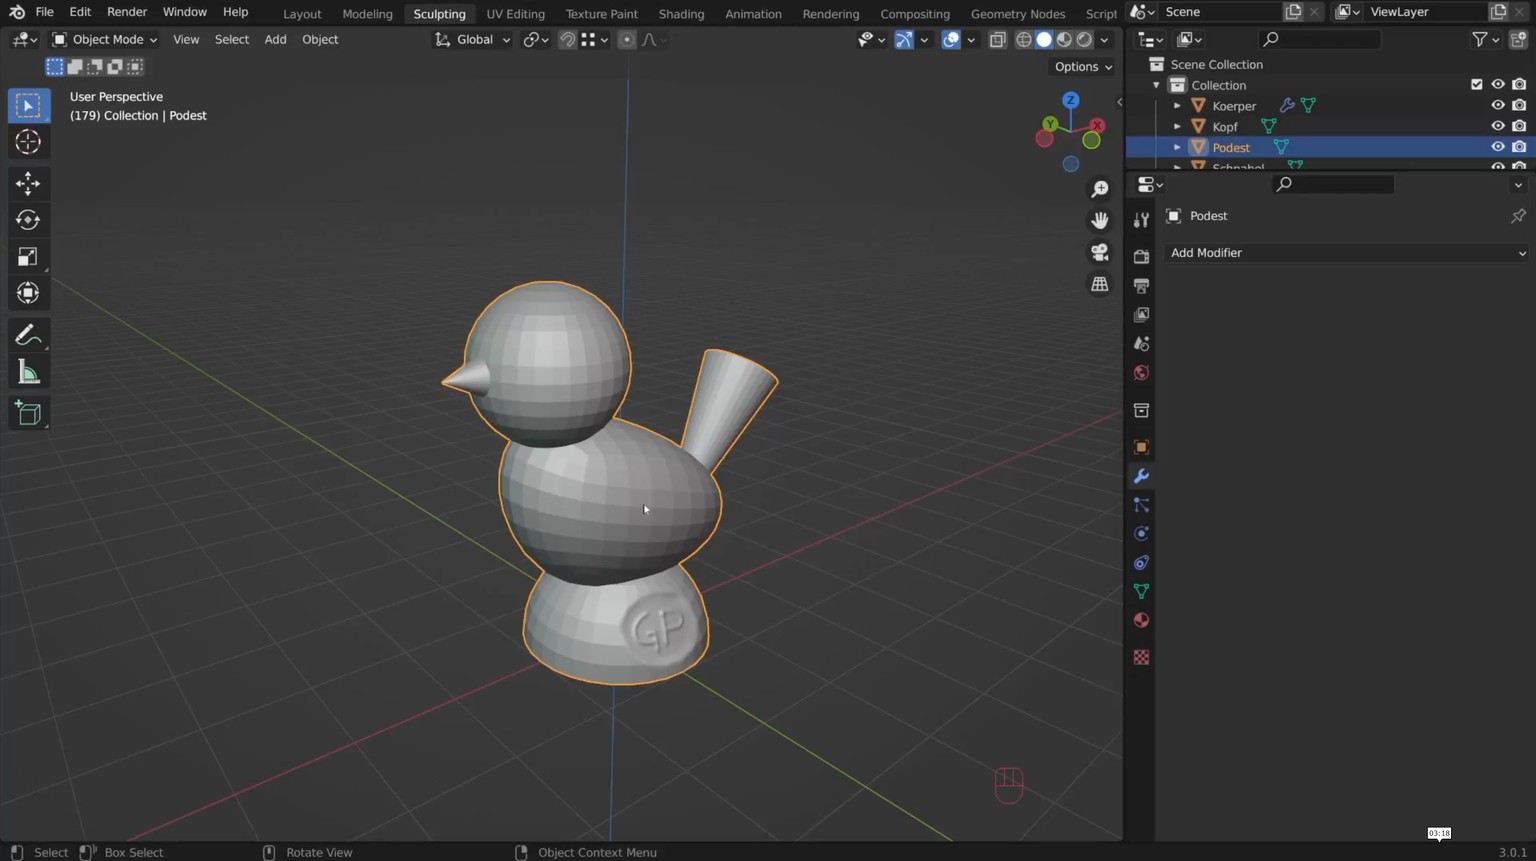Open the Options dropdown

(x=1083, y=67)
